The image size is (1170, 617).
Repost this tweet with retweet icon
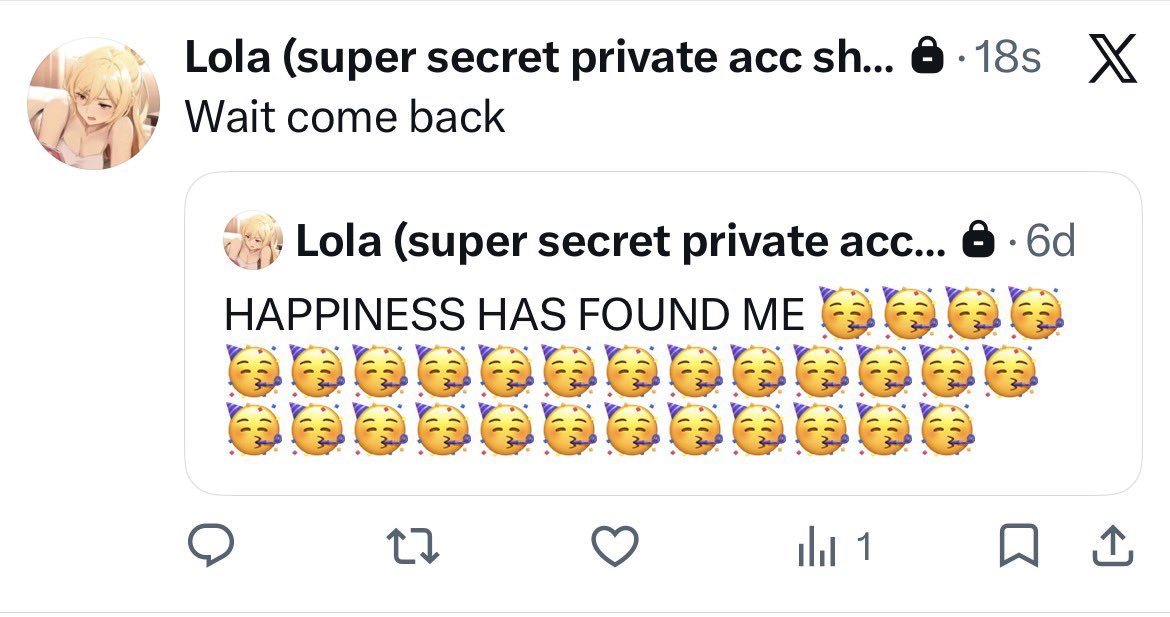point(414,545)
